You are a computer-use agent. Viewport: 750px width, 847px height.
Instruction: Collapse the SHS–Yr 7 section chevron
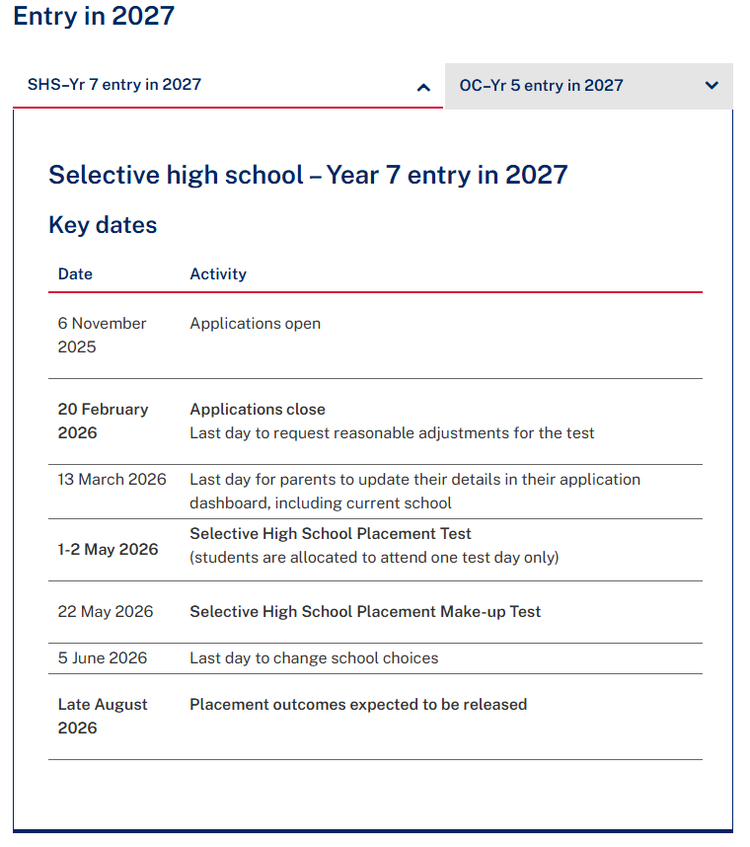423,87
